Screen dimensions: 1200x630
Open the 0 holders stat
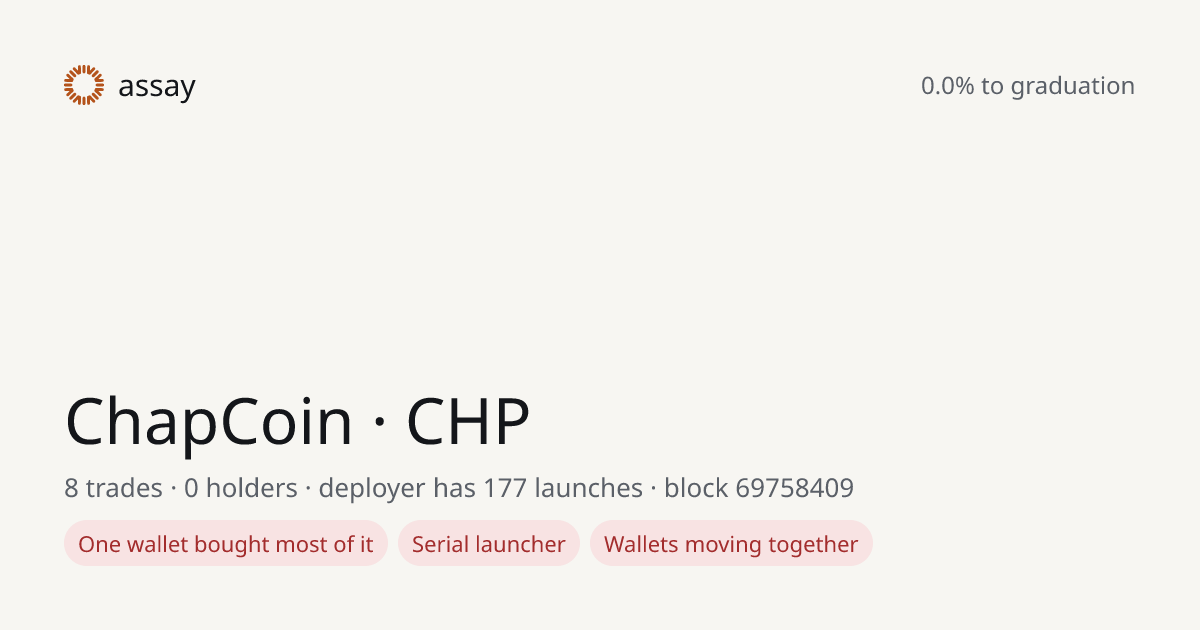point(241,488)
